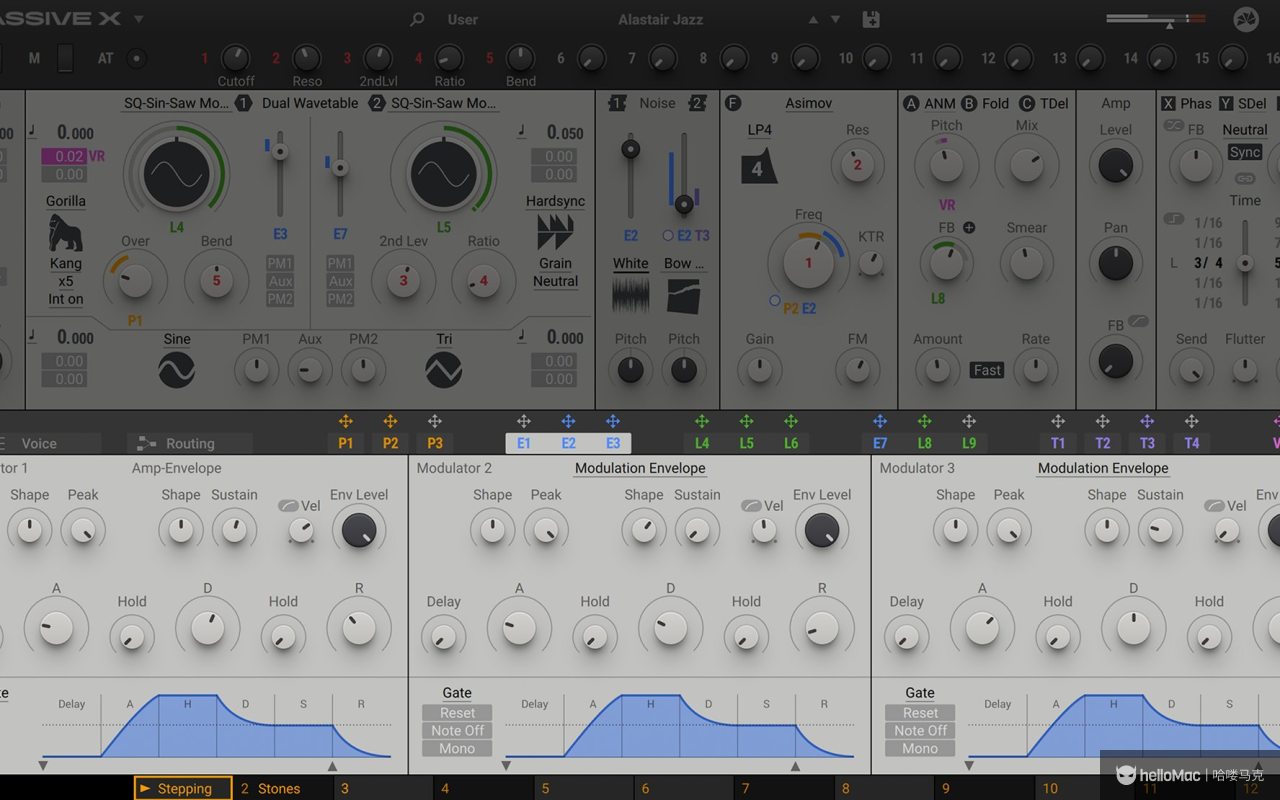Open oscillator 2 wavetable SQ-Sin-Saw menu
This screenshot has width=1280, height=800.
coord(444,103)
